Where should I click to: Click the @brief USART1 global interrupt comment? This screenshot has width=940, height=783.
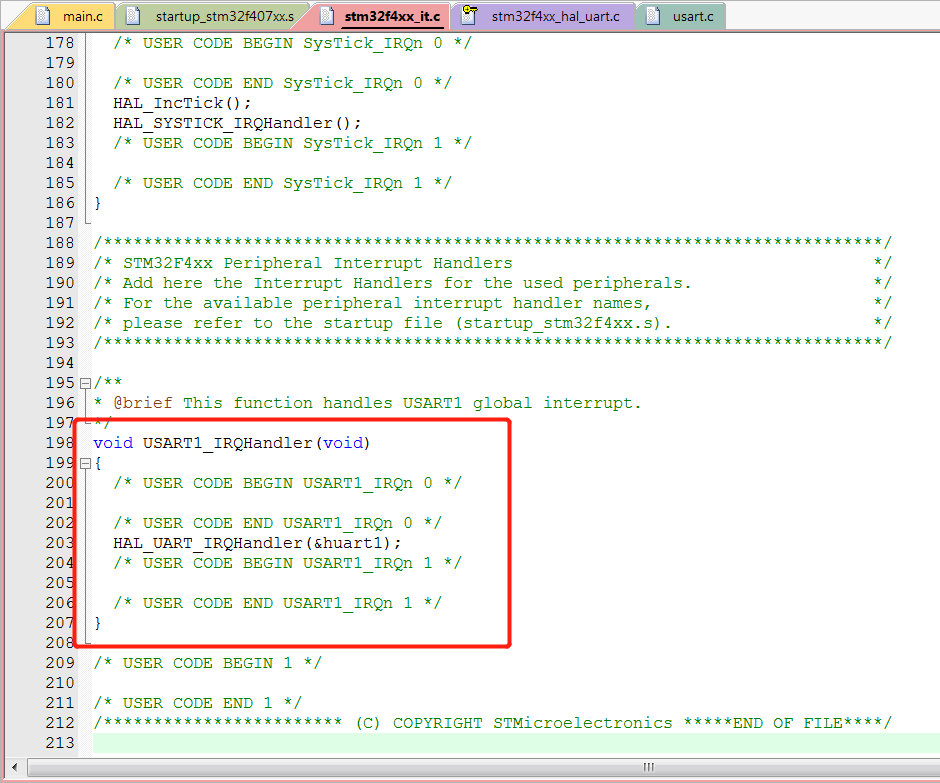tap(367, 403)
